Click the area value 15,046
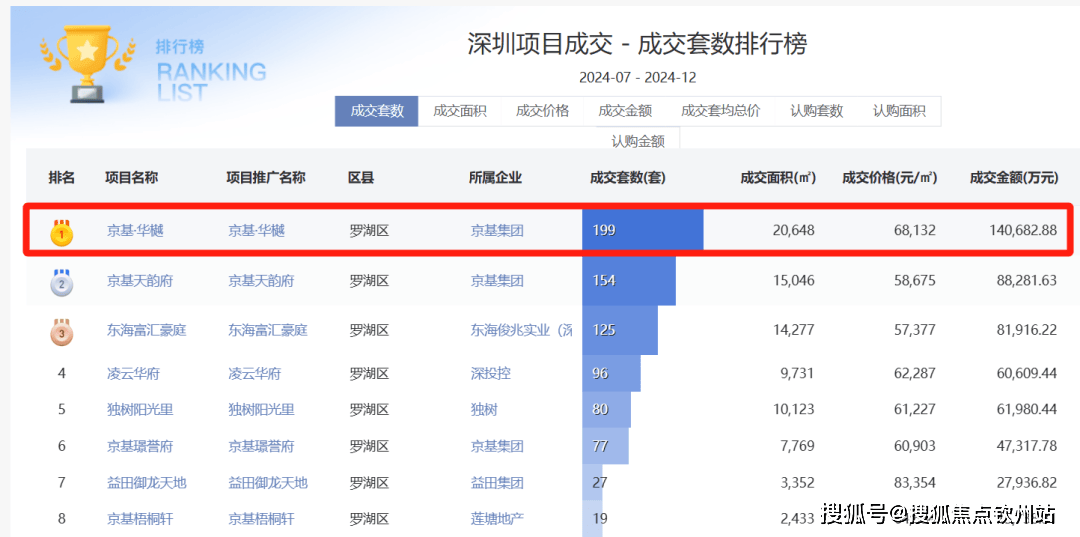The height and width of the screenshot is (537, 1080). [791, 281]
